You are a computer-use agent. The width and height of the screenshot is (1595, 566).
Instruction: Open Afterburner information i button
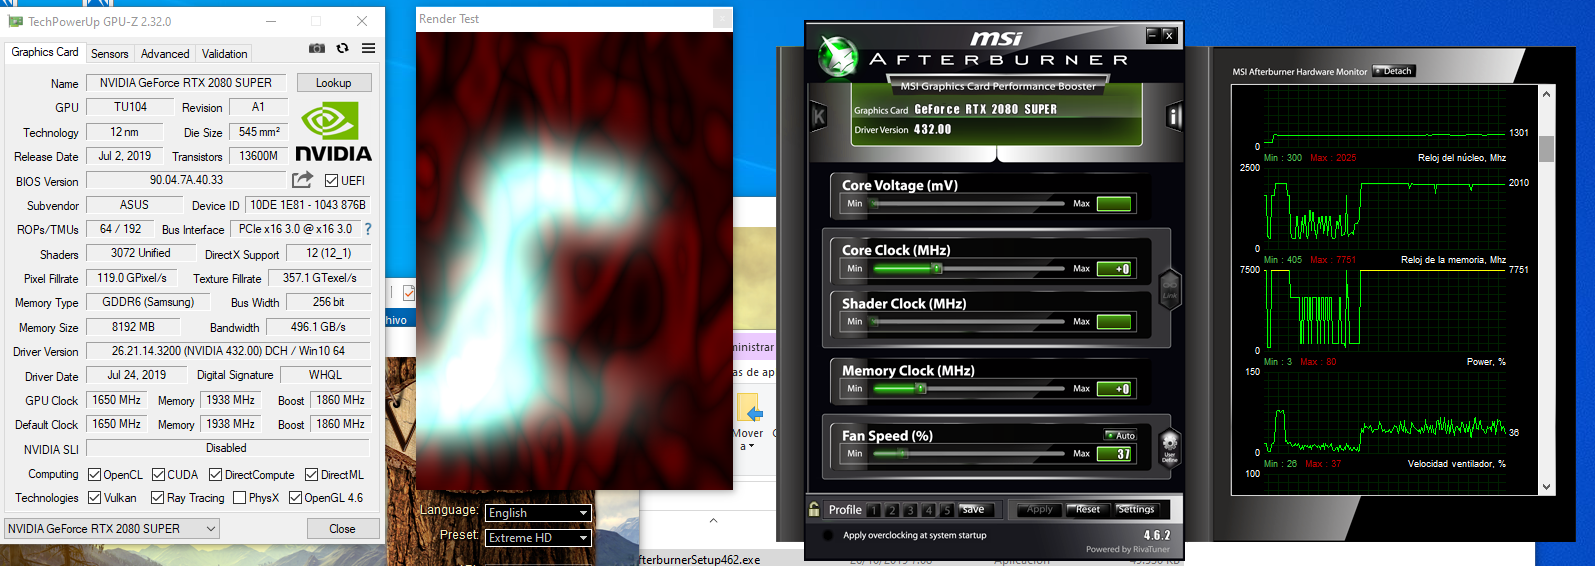(x=1175, y=117)
